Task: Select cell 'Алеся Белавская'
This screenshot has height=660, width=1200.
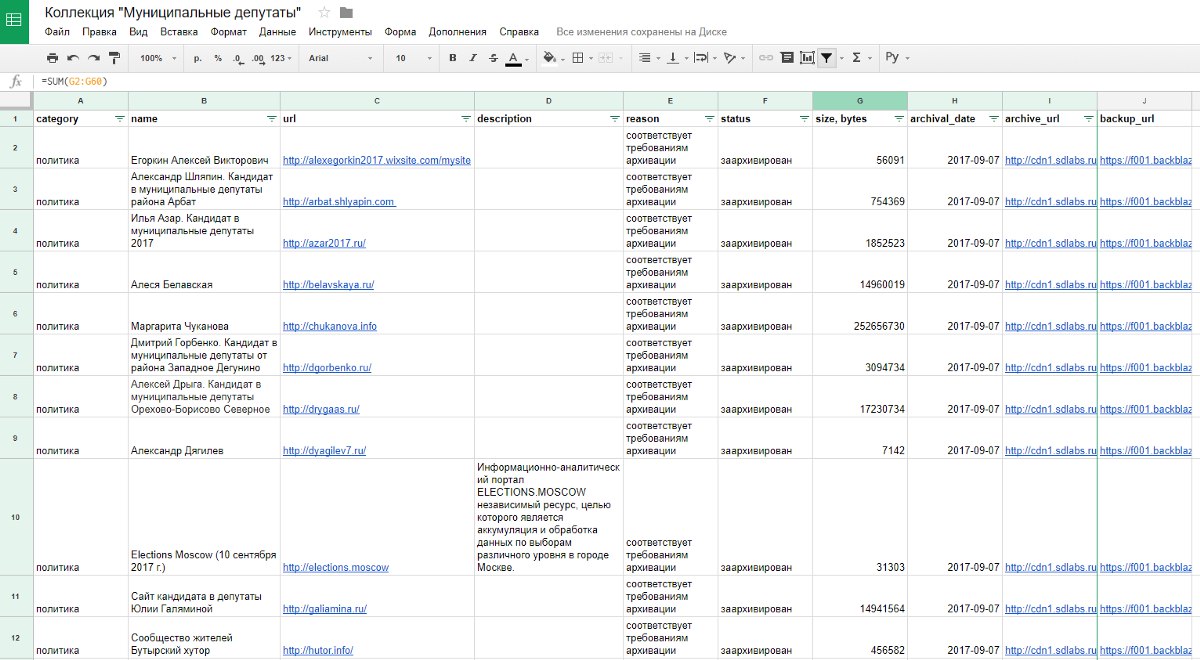Action: (204, 271)
